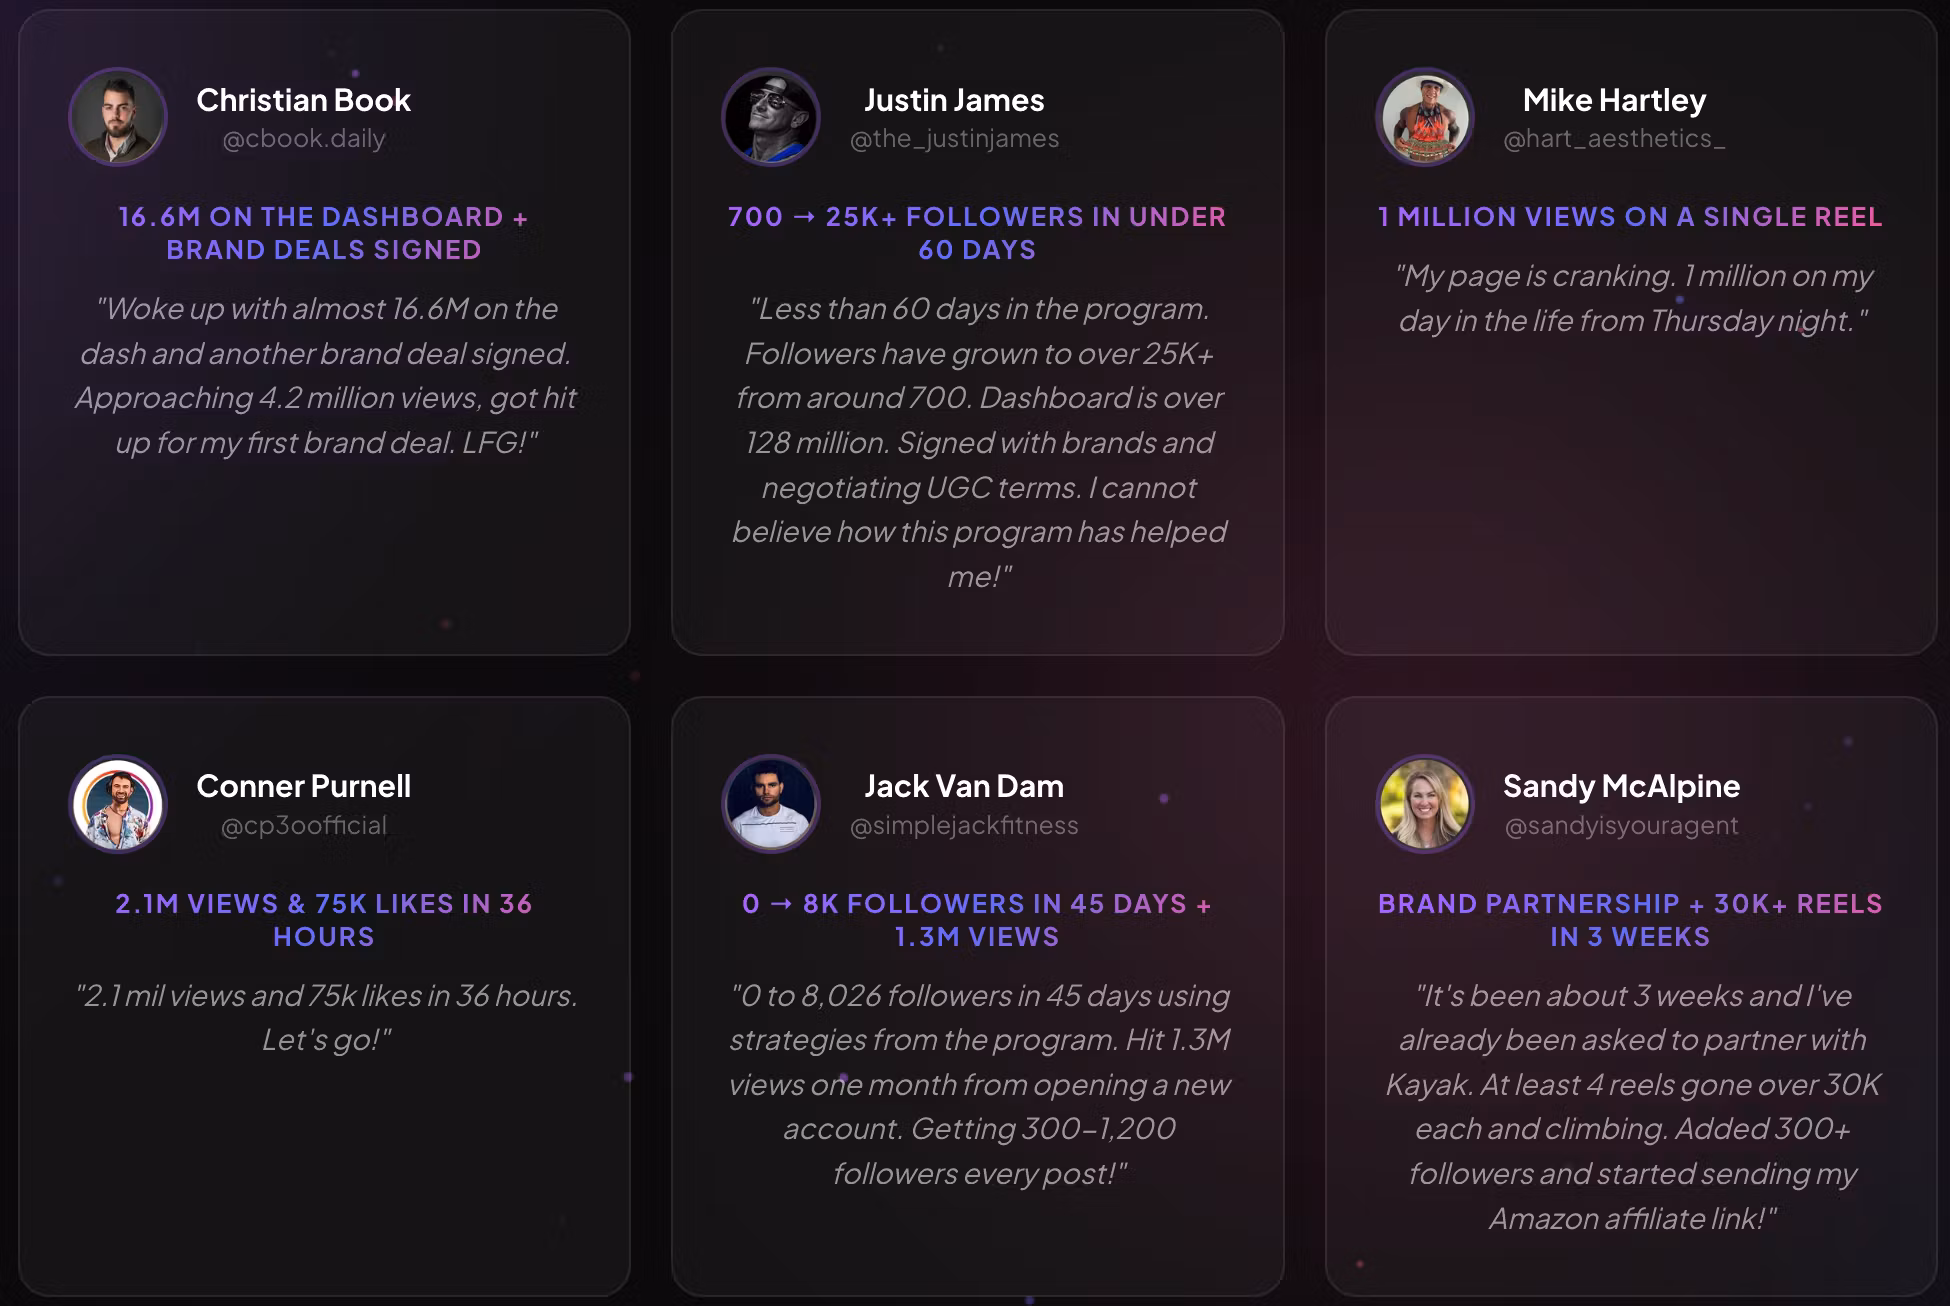The image size is (1950, 1306).
Task: Open Mike Hartley's avatar image
Action: [1425, 117]
